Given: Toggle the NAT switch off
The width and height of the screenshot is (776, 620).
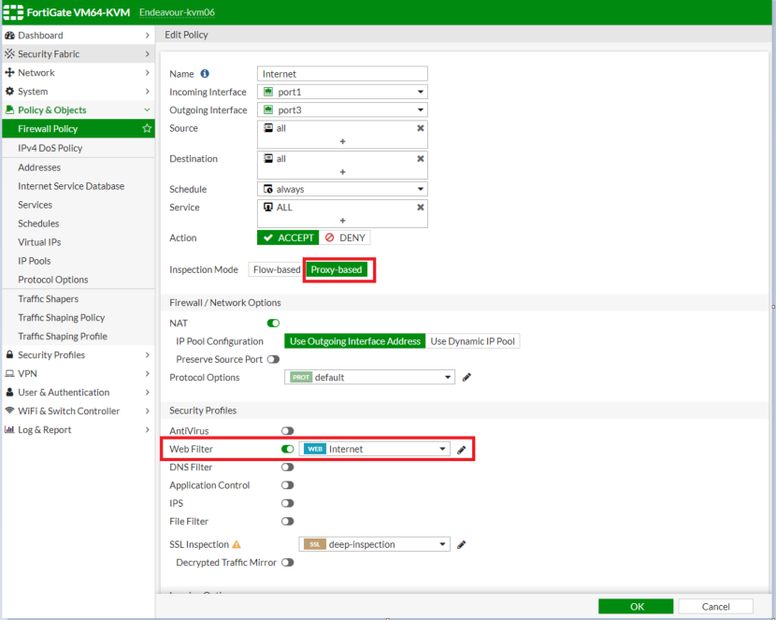Looking at the screenshot, I should [x=273, y=323].
